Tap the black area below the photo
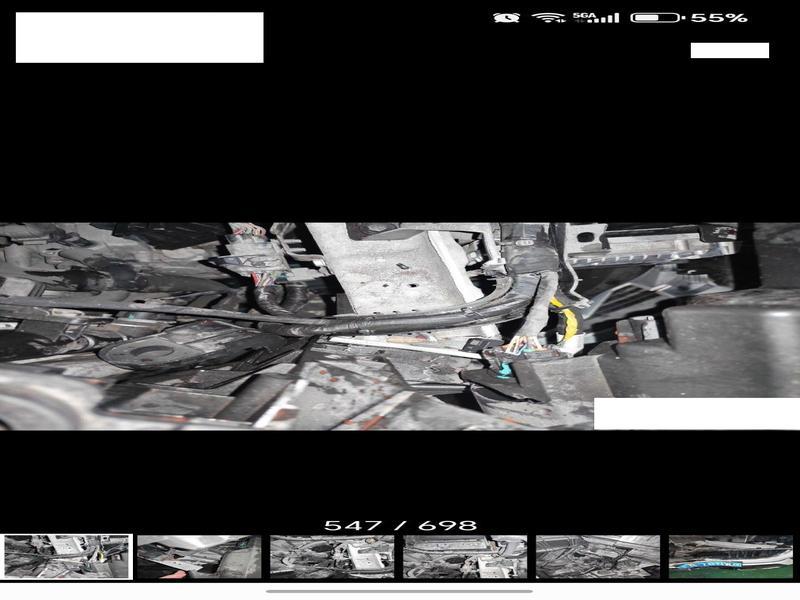The width and height of the screenshot is (800, 600). tap(400, 475)
